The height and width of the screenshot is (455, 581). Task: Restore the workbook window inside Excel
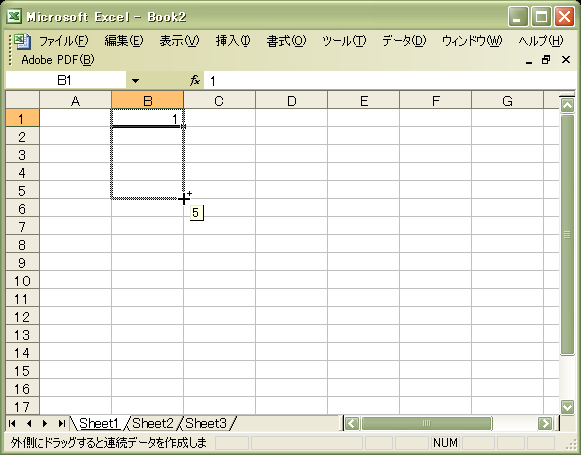(546, 60)
